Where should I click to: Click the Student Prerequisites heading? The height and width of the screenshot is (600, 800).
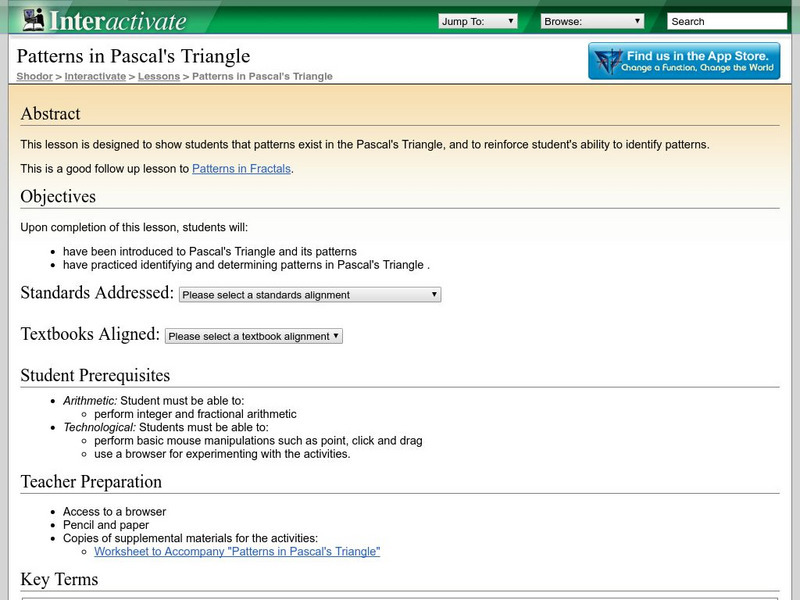pyautogui.click(x=95, y=376)
